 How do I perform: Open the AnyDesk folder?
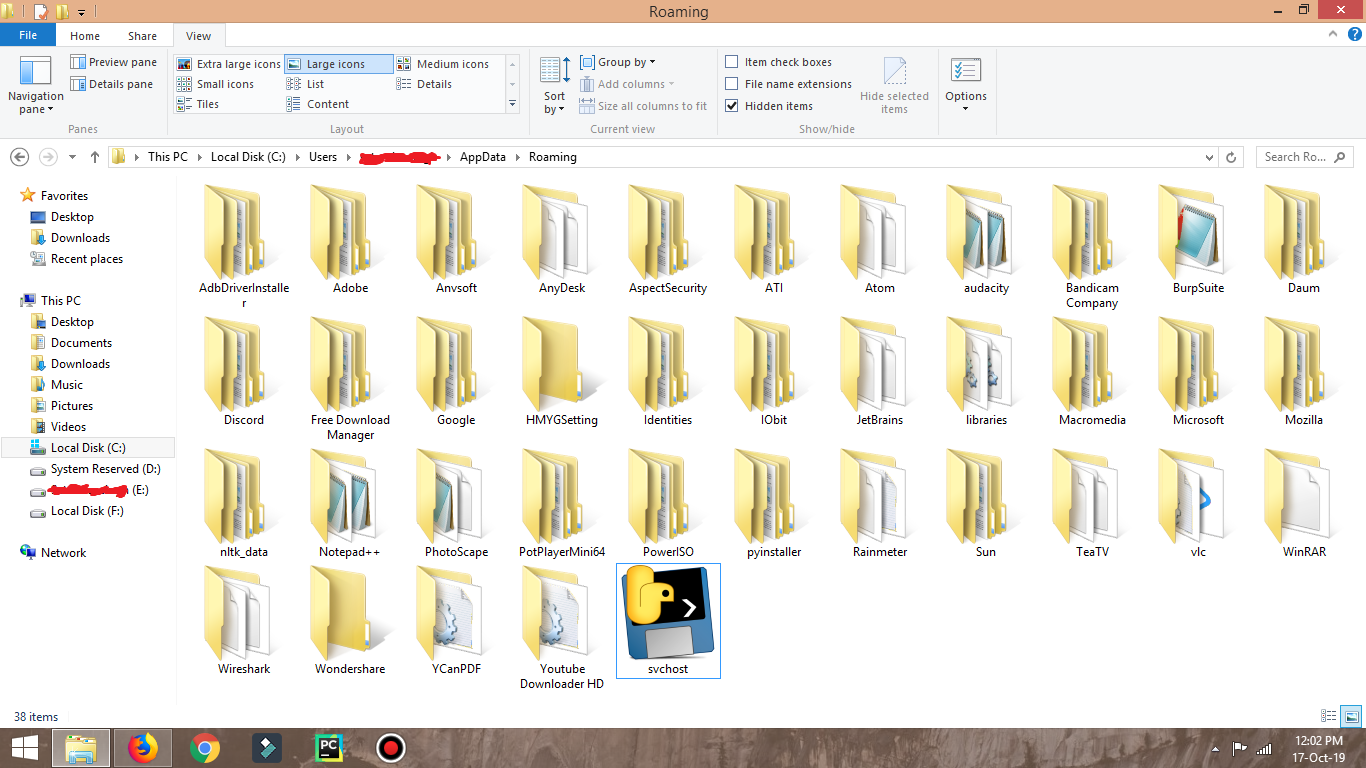point(562,240)
